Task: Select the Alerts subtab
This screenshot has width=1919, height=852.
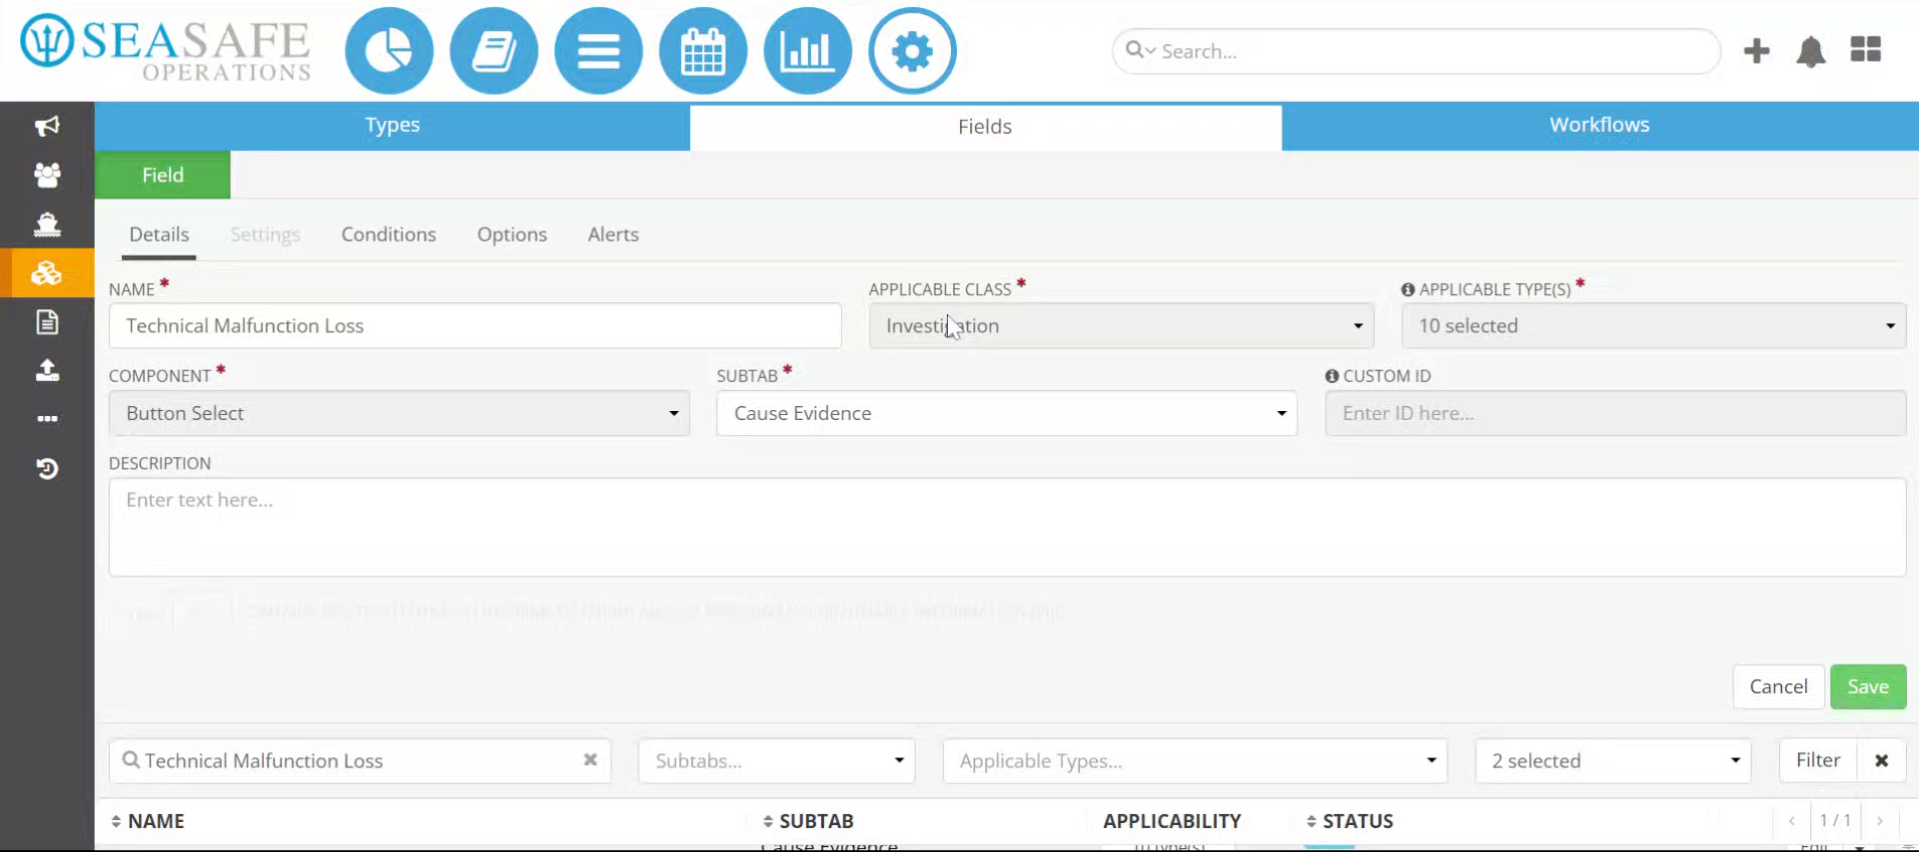Action: tap(613, 234)
